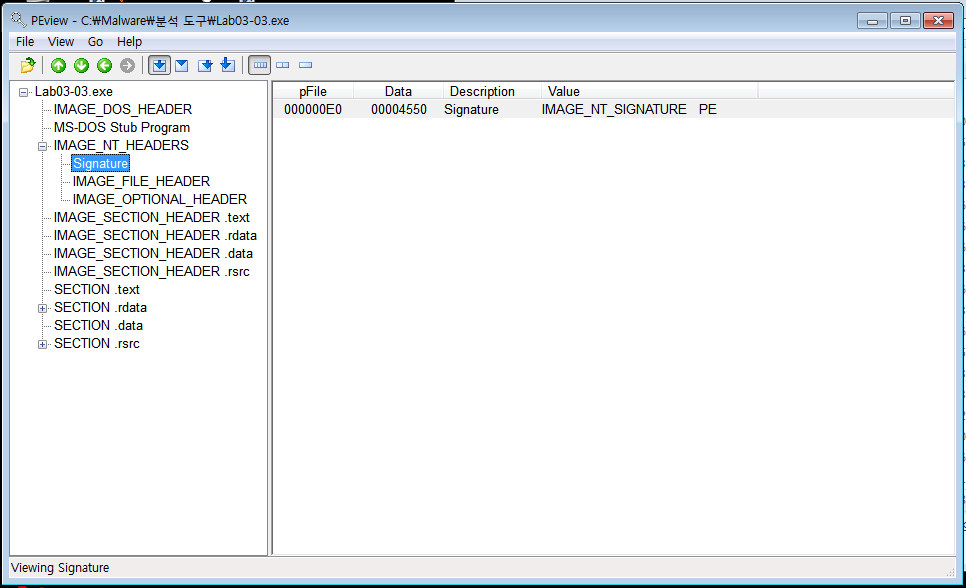Toggle the first pressed address view icon
This screenshot has height=588, width=966.
tap(160, 65)
